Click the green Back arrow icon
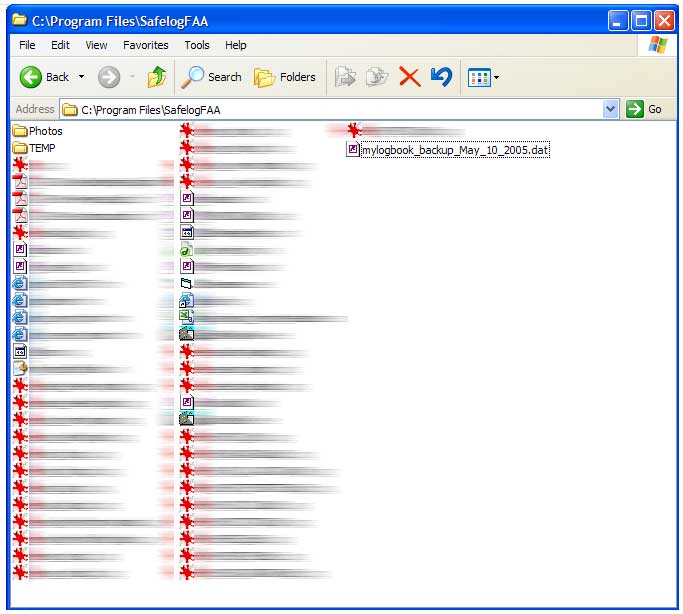The width and height of the screenshot is (683, 614). pyautogui.click(x=30, y=77)
